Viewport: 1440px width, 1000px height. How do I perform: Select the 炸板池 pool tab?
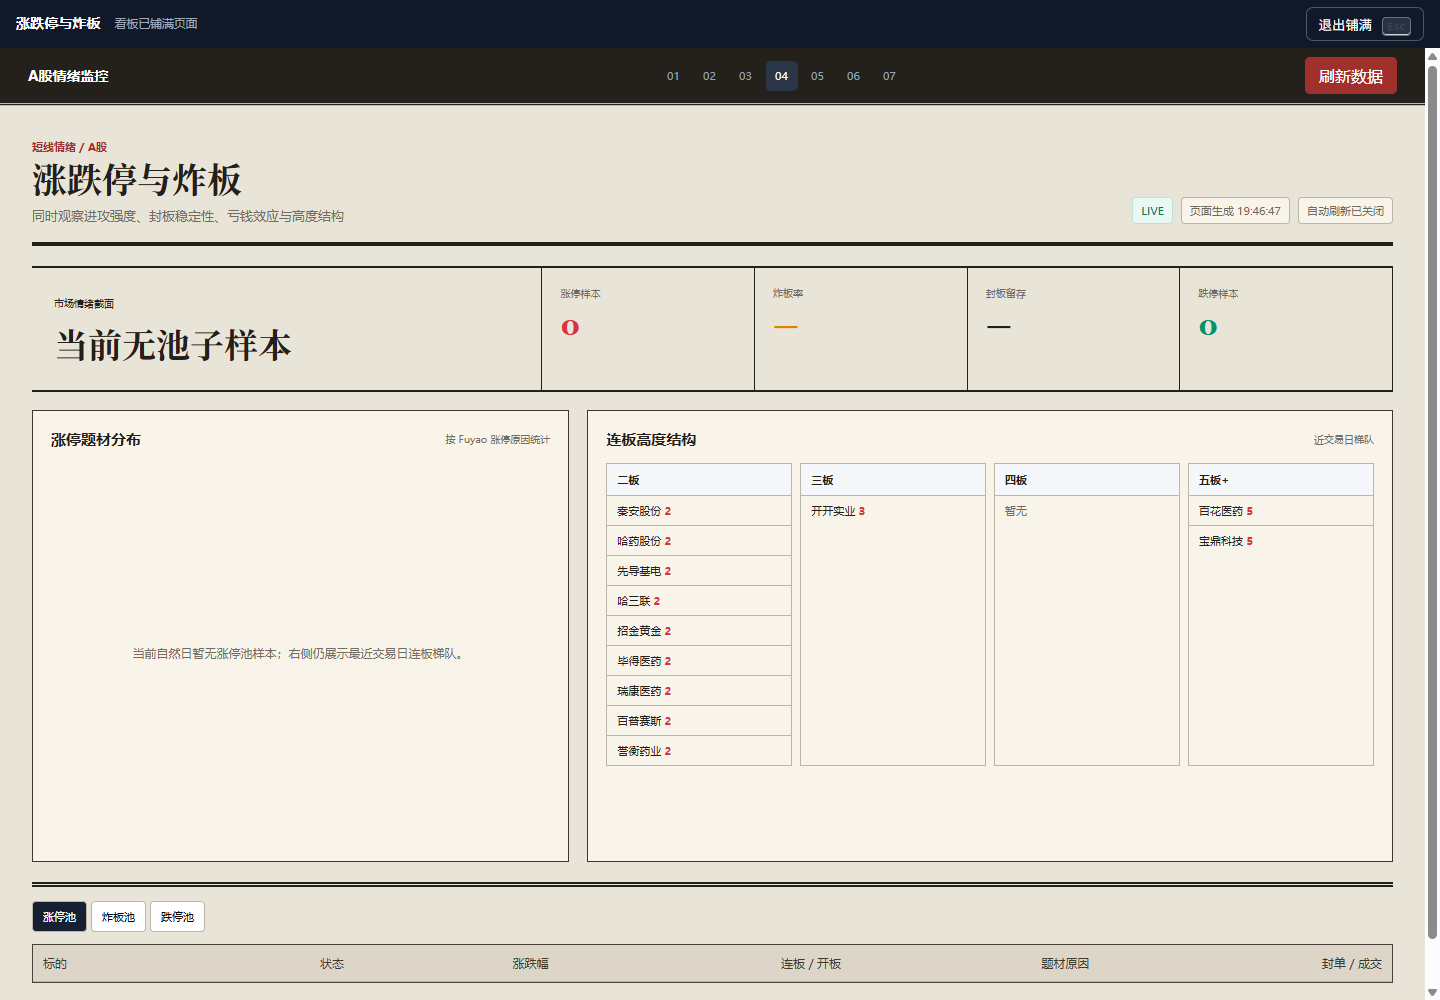click(118, 917)
